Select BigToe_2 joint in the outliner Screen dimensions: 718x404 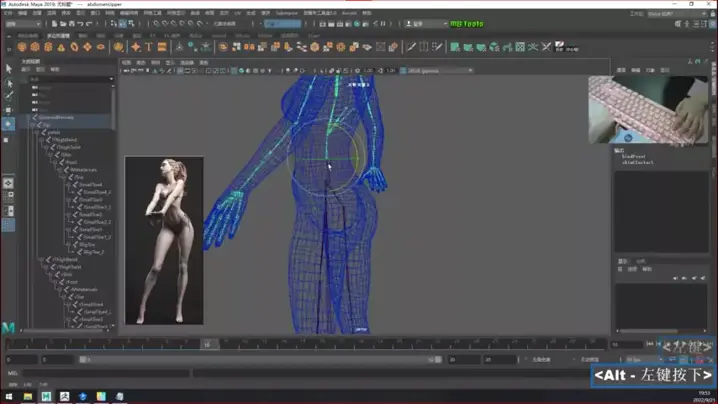[93, 252]
